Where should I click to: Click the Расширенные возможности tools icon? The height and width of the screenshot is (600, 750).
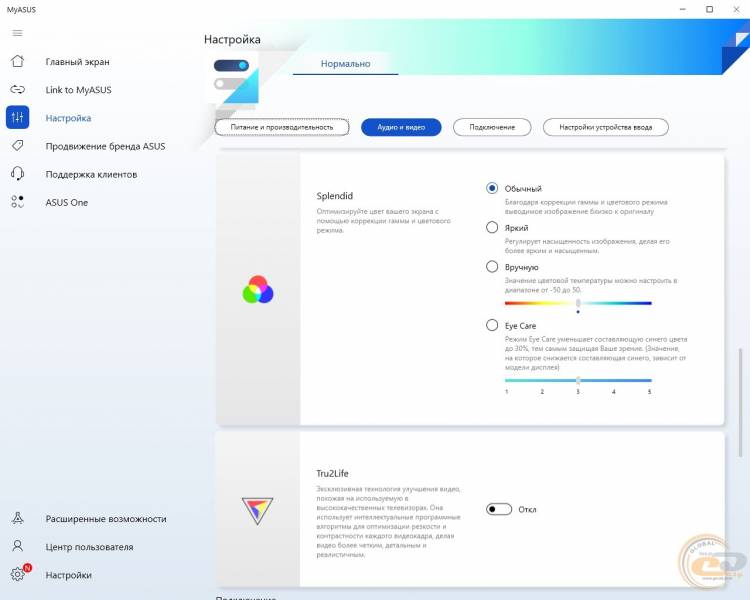point(18,518)
